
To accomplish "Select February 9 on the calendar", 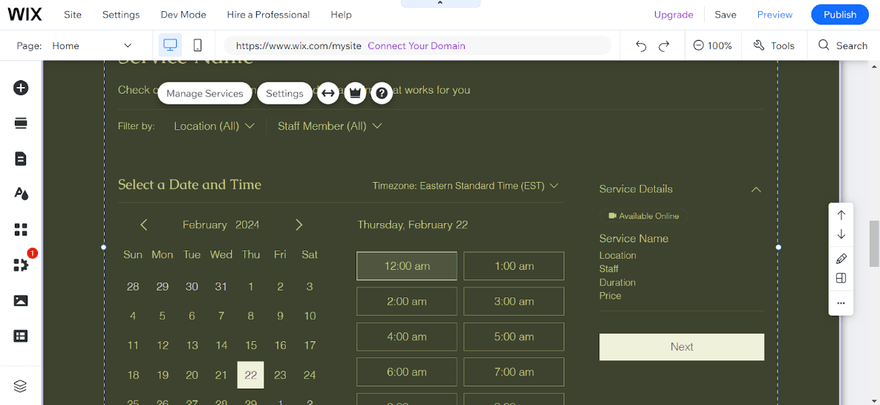I will click(x=280, y=316).
